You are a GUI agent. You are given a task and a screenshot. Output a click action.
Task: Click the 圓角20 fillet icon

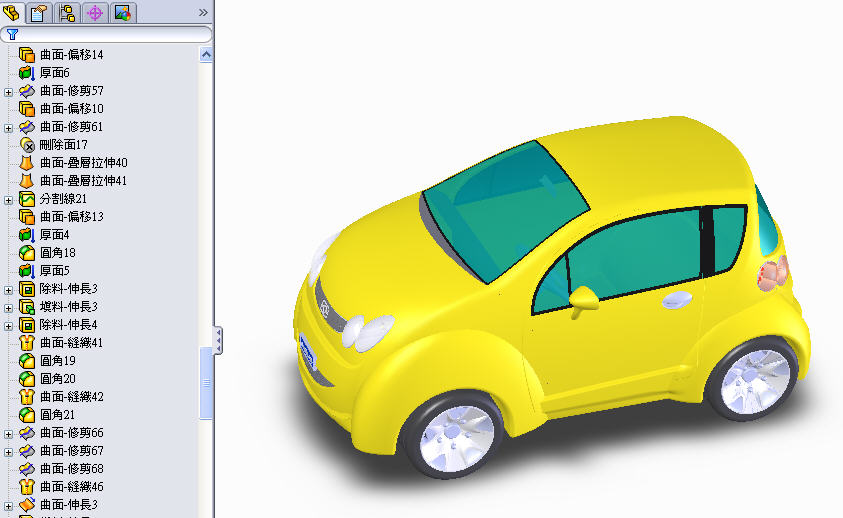(x=27, y=379)
